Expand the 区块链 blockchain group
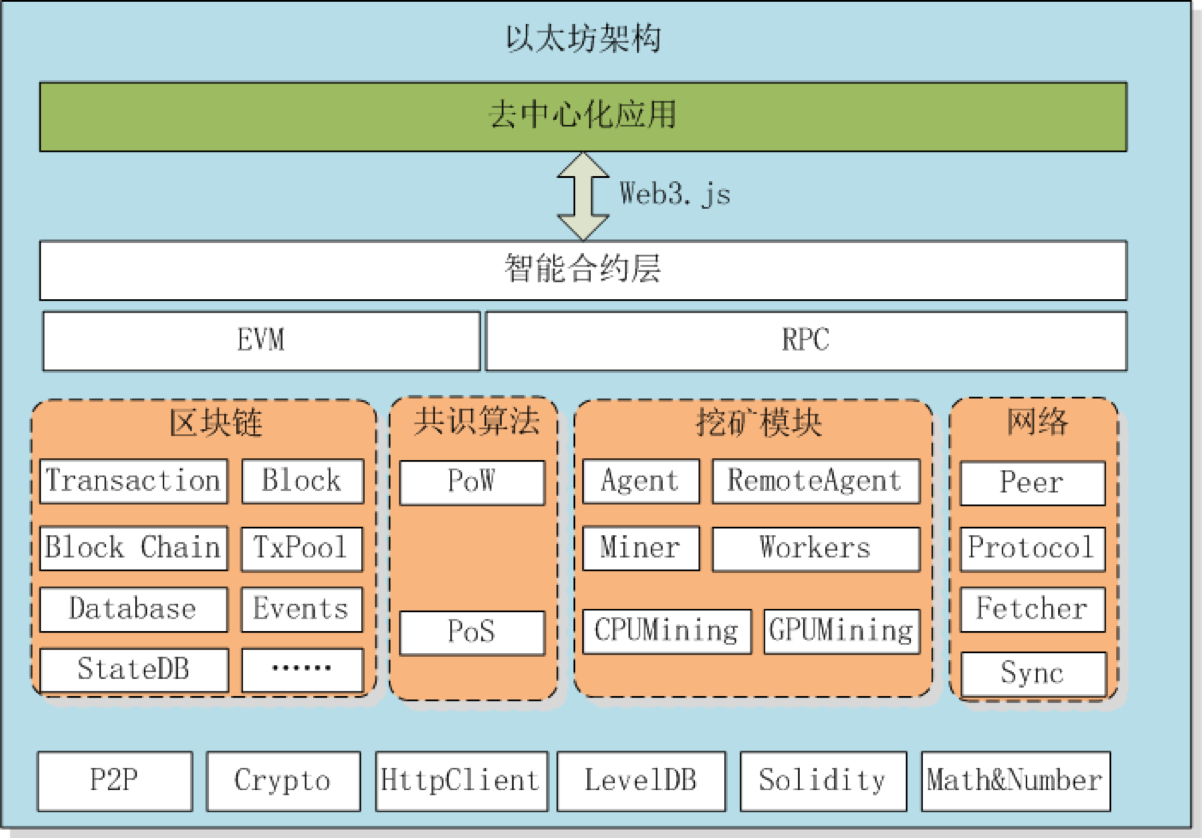1202x838 pixels. (200, 424)
